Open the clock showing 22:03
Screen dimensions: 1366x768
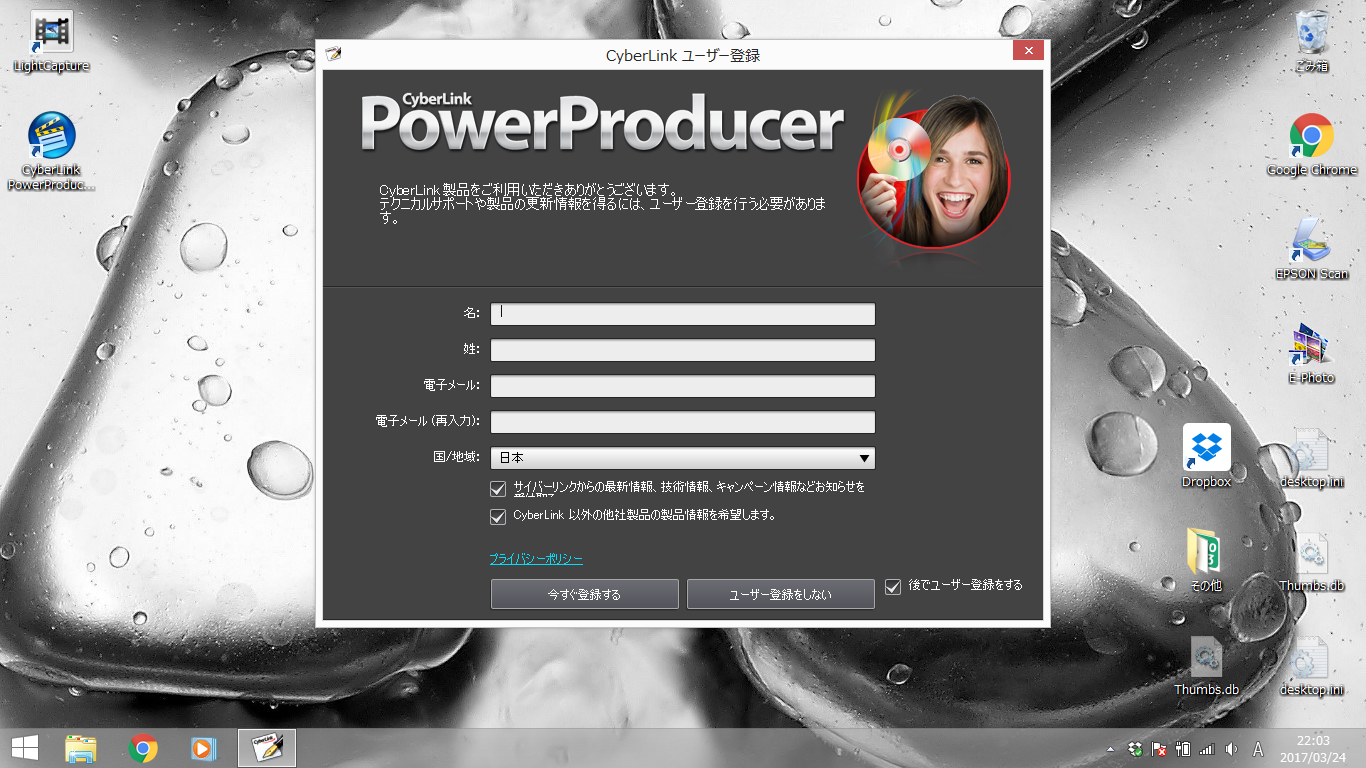click(x=1313, y=748)
